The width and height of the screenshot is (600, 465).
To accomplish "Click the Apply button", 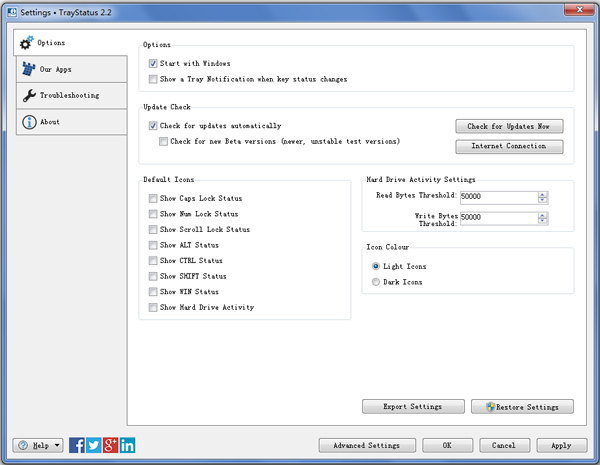I will click(x=562, y=445).
